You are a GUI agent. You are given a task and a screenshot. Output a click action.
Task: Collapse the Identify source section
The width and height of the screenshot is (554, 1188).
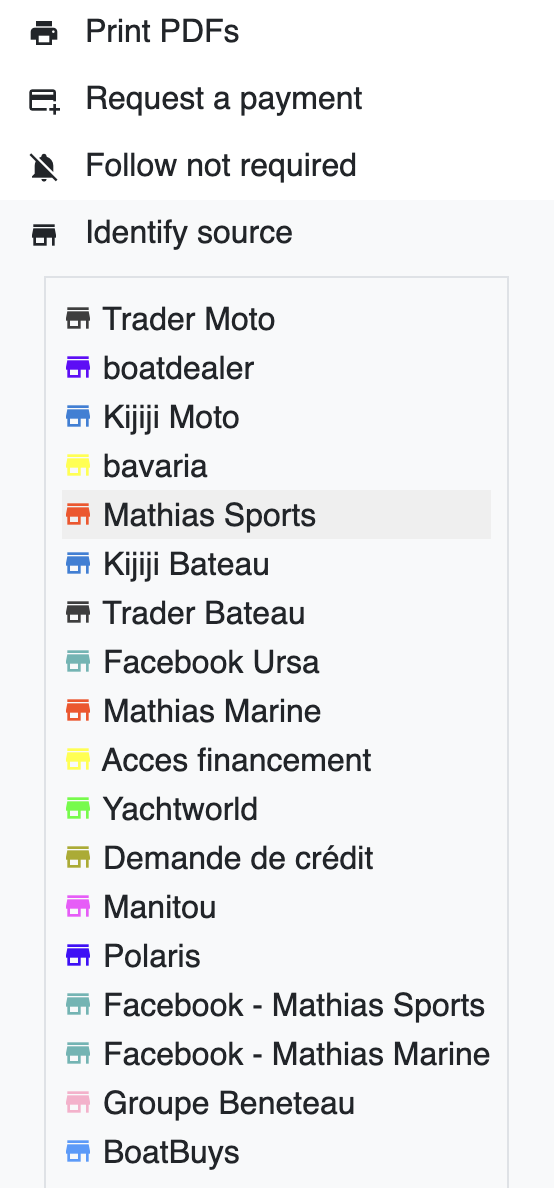[x=277, y=233]
